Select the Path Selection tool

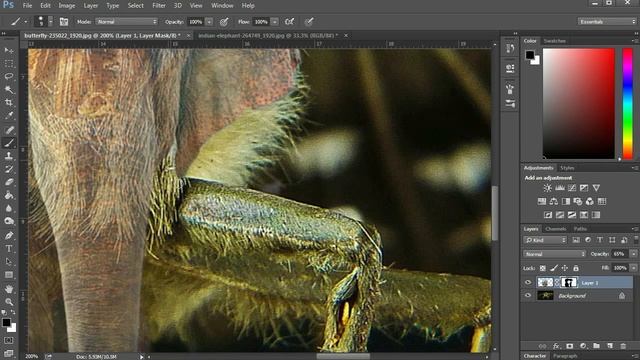(x=9, y=262)
